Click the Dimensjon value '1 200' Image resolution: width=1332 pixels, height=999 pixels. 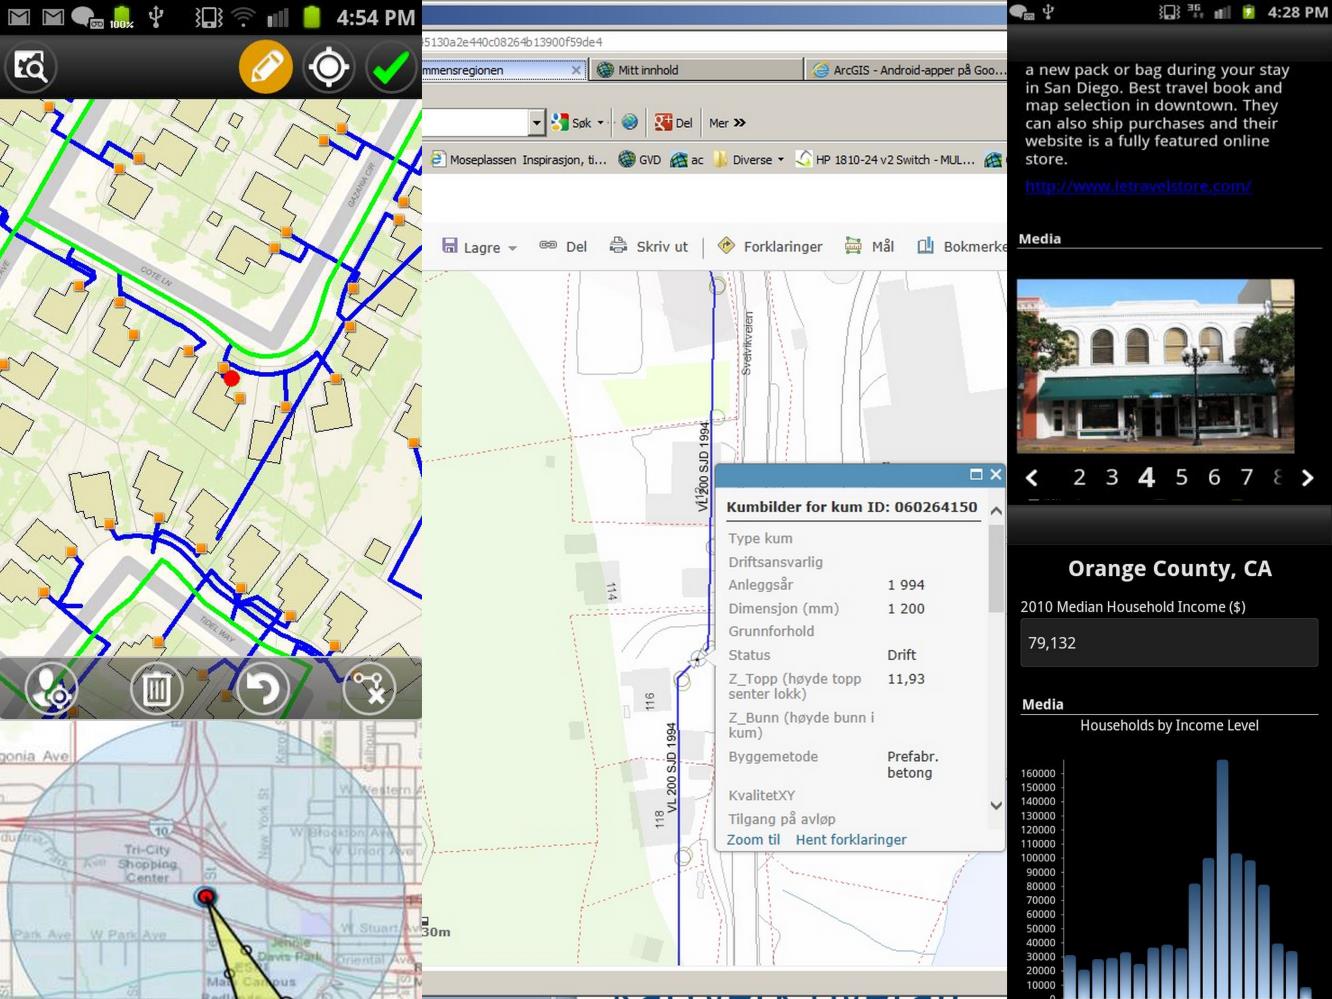tap(906, 608)
